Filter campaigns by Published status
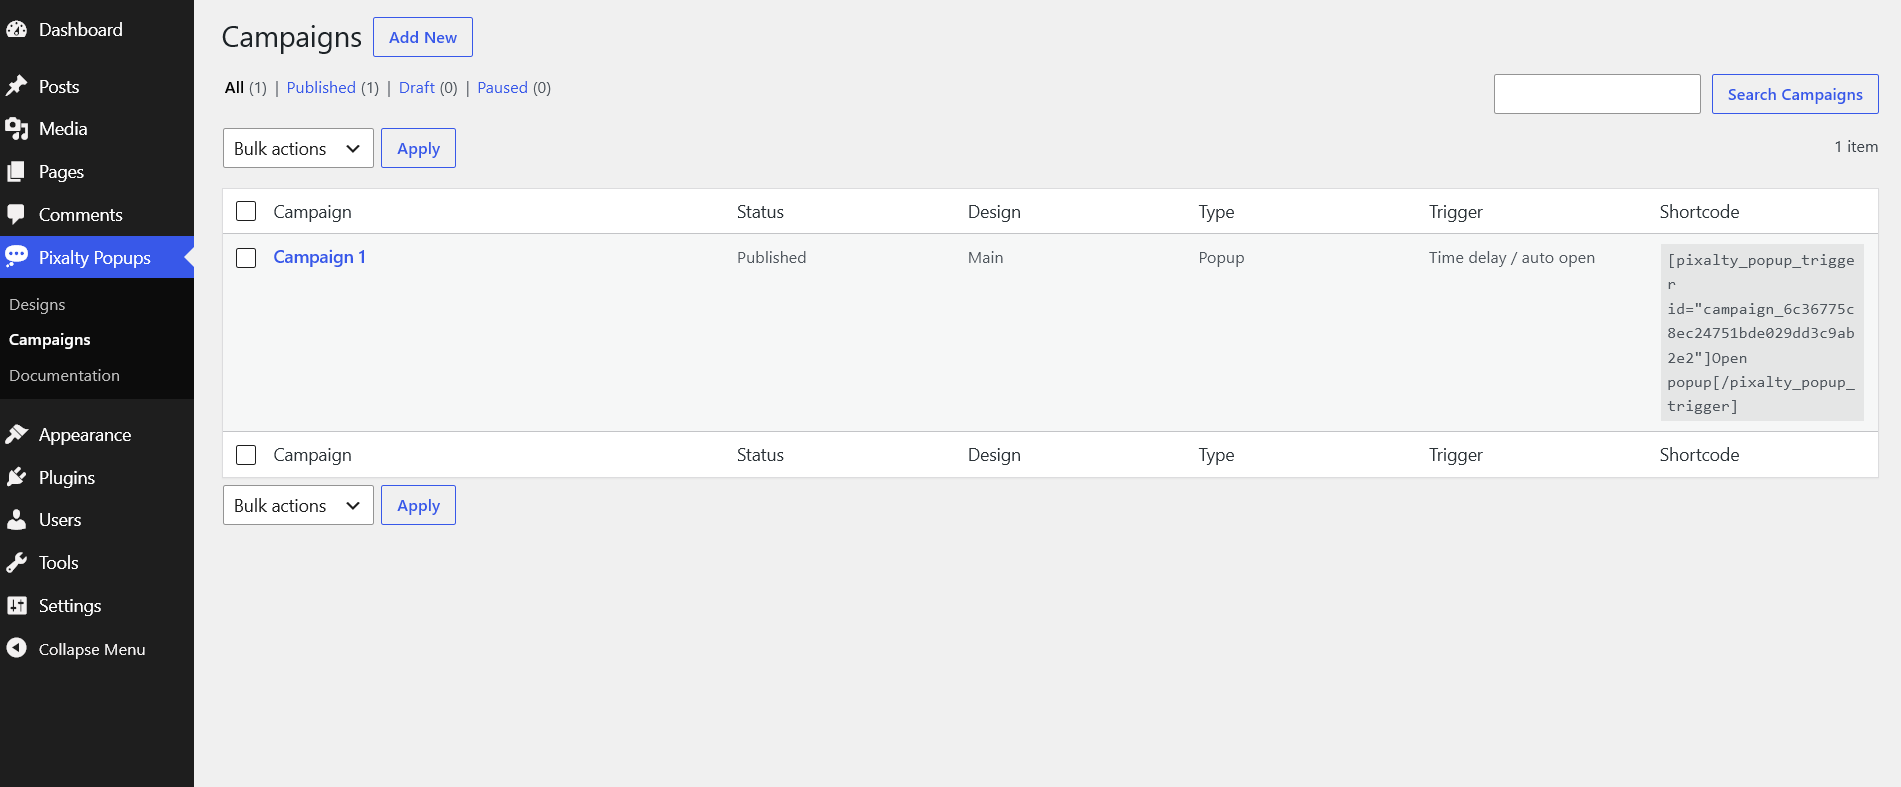 321,88
